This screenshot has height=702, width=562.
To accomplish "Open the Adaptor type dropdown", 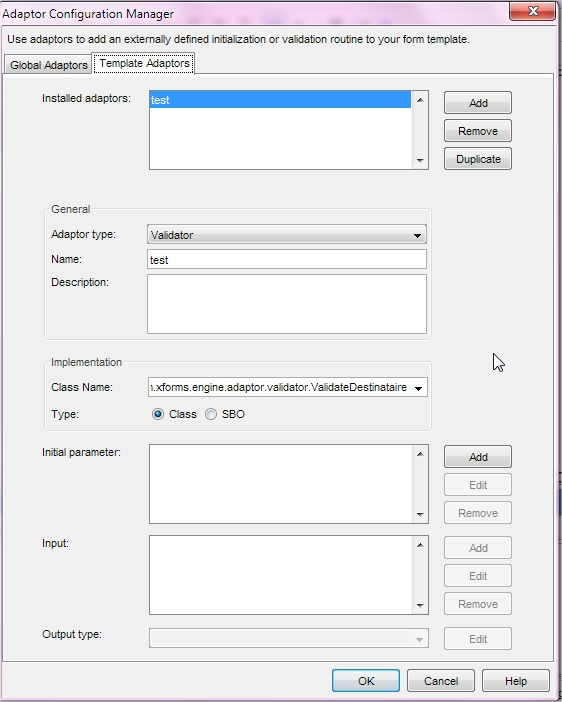I will [x=287, y=235].
